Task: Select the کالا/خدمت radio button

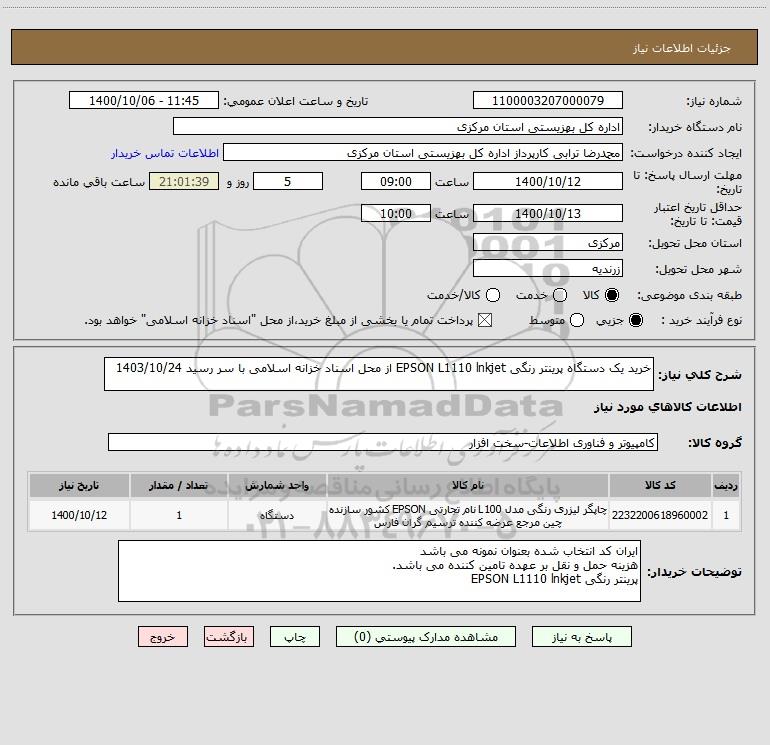Action: click(x=493, y=295)
